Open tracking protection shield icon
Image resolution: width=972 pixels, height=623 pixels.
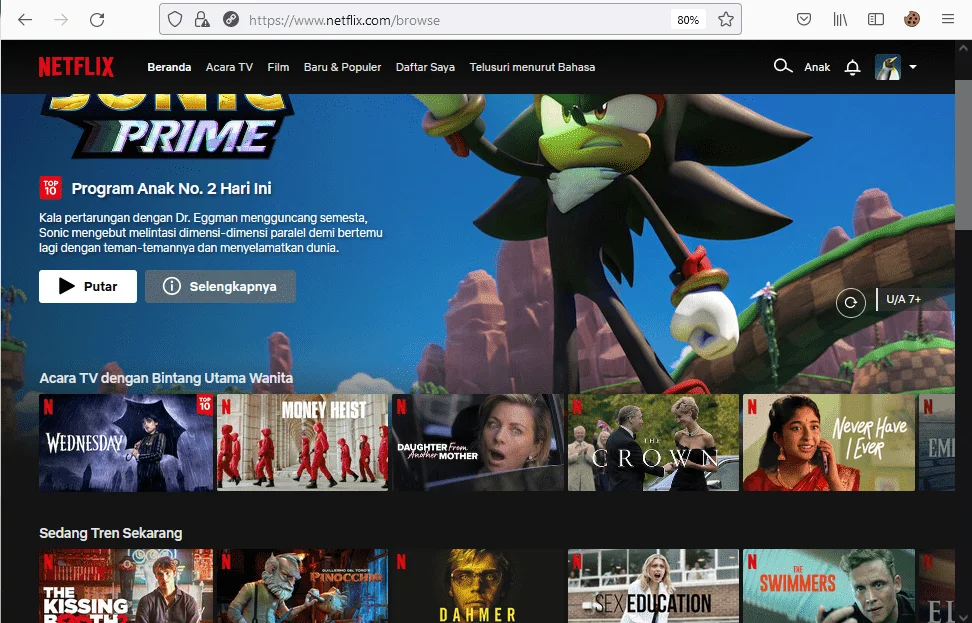pos(175,20)
